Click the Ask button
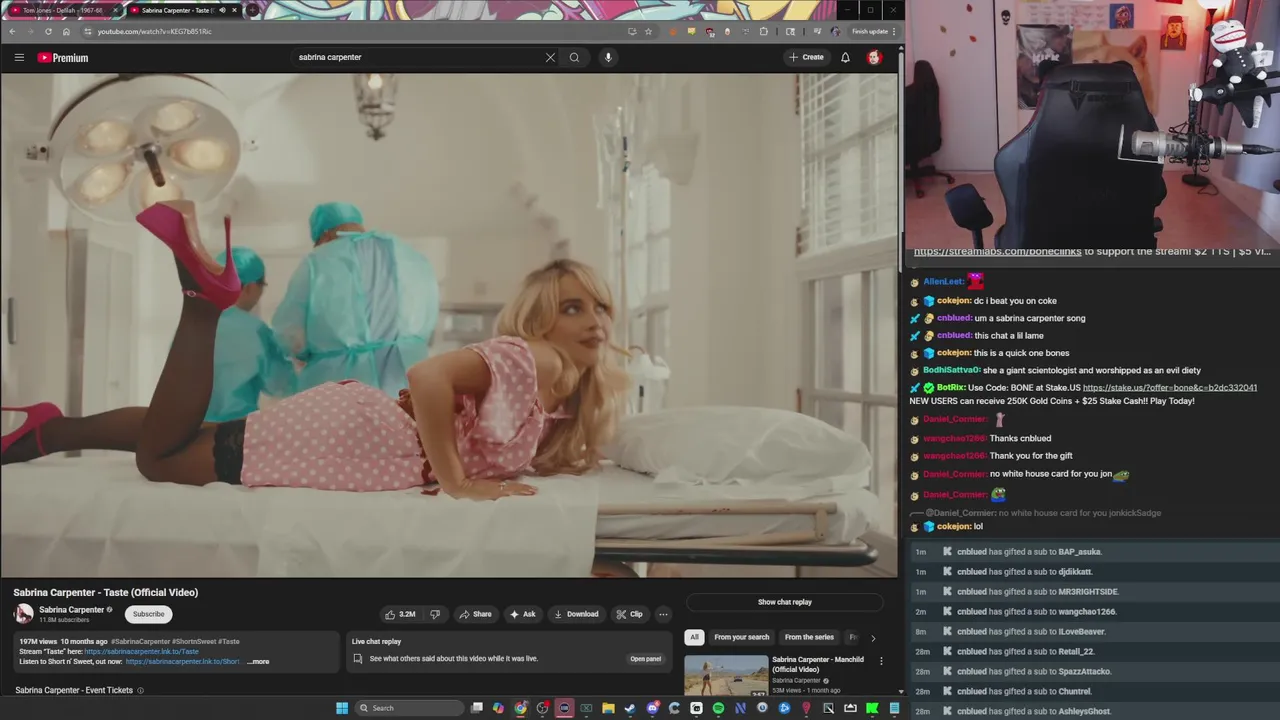The image size is (1280, 720). (522, 614)
